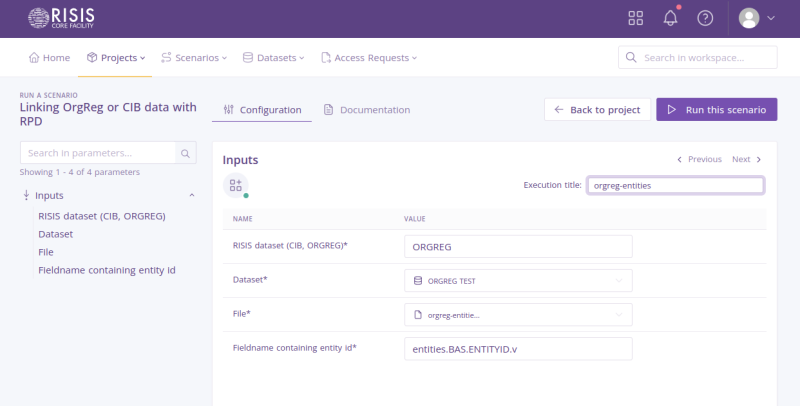
Task: Open the Projects menu
Action: point(116,58)
